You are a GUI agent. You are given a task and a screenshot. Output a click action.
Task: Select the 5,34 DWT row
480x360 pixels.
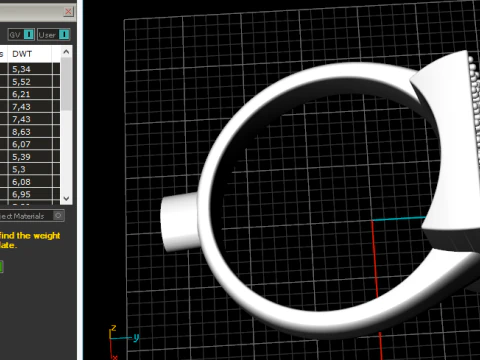(x=30, y=69)
